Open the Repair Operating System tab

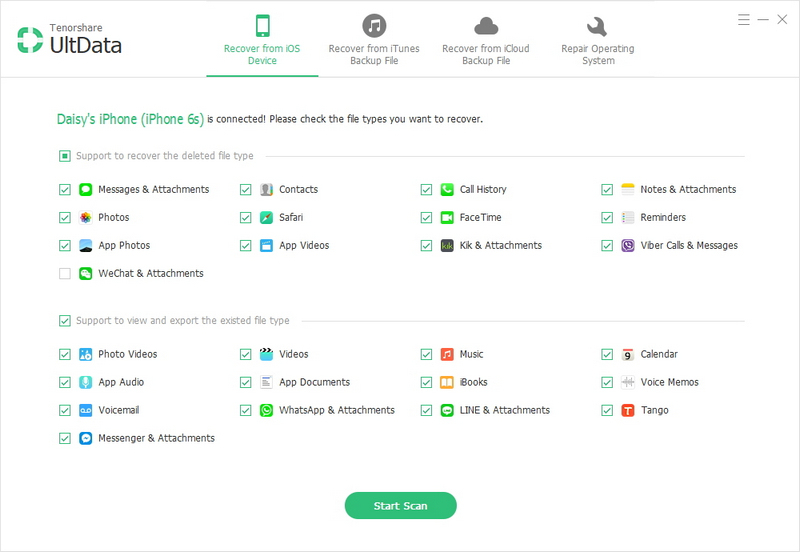[598, 40]
